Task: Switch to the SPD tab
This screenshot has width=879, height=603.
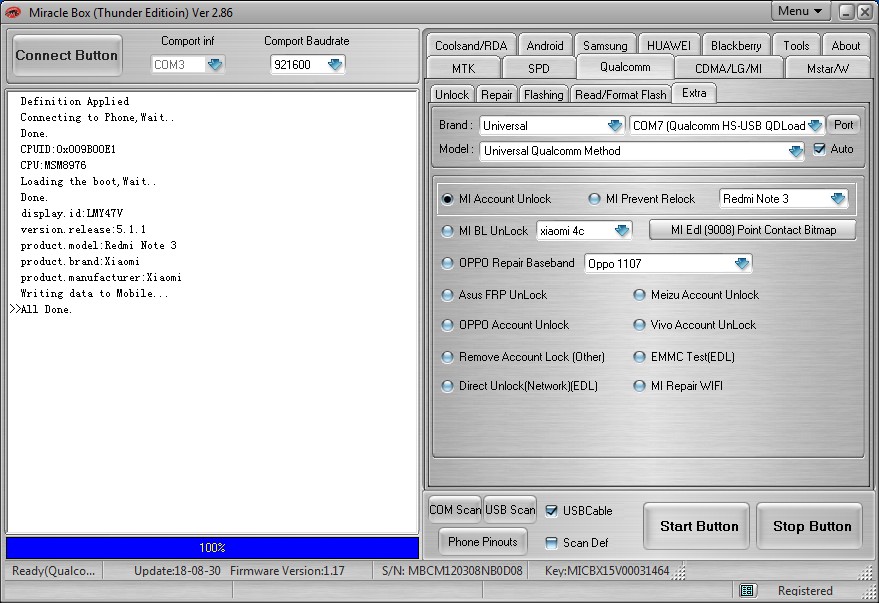Action: click(539, 68)
